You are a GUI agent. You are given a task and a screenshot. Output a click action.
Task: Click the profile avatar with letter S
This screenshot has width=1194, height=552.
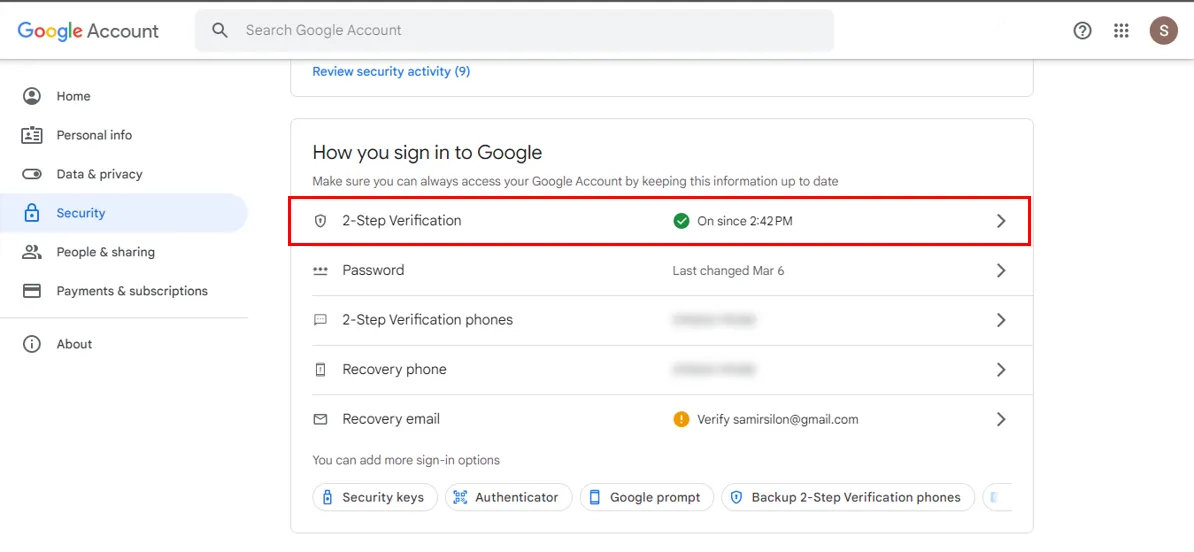[x=1163, y=31]
